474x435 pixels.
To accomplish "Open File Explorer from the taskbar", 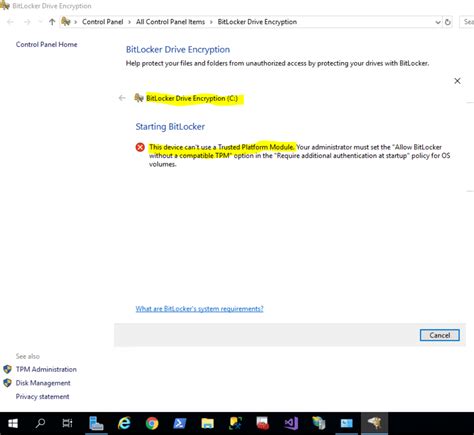I will click(207, 423).
